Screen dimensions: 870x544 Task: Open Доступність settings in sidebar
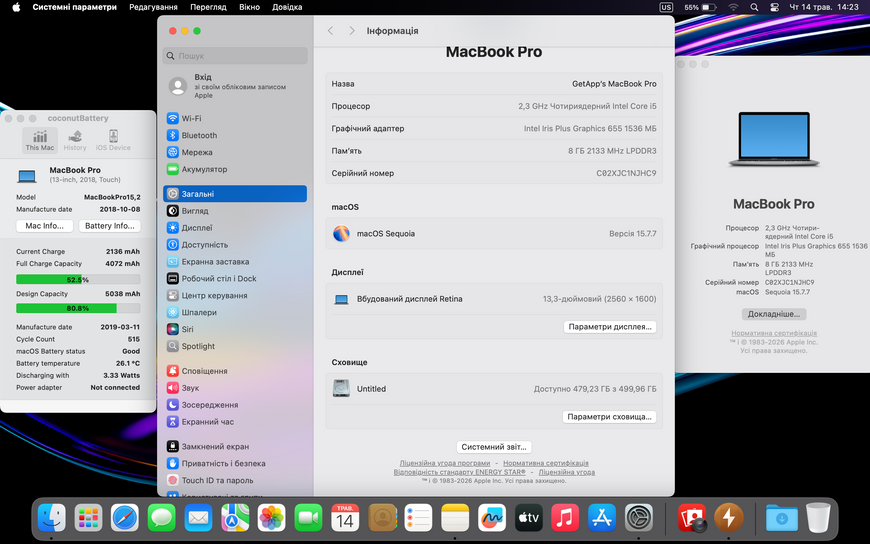pyautogui.click(x=235, y=245)
